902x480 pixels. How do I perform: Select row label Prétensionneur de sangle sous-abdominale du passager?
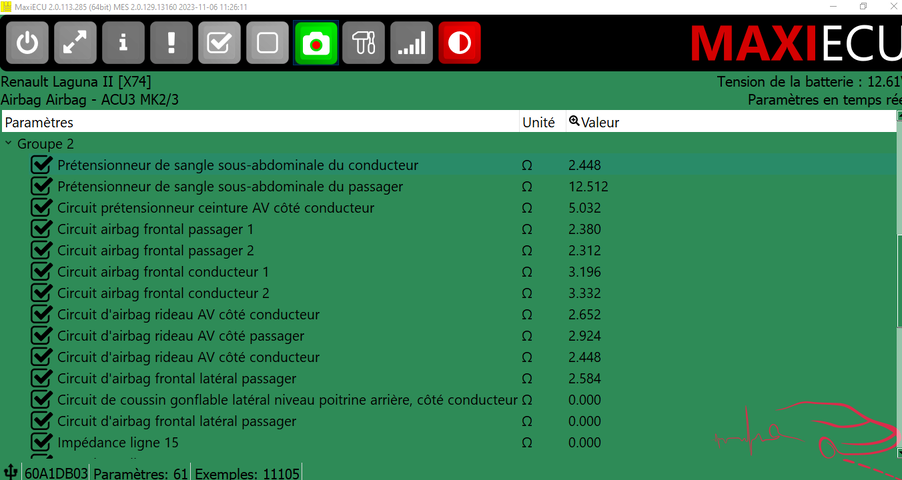230,186
